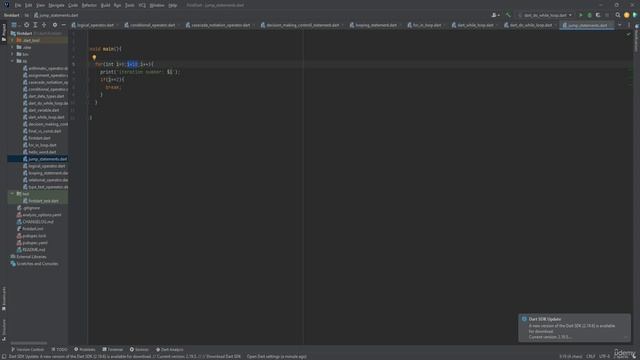Open the Terminal tool window
This screenshot has width=640, height=360.
pos(113,349)
